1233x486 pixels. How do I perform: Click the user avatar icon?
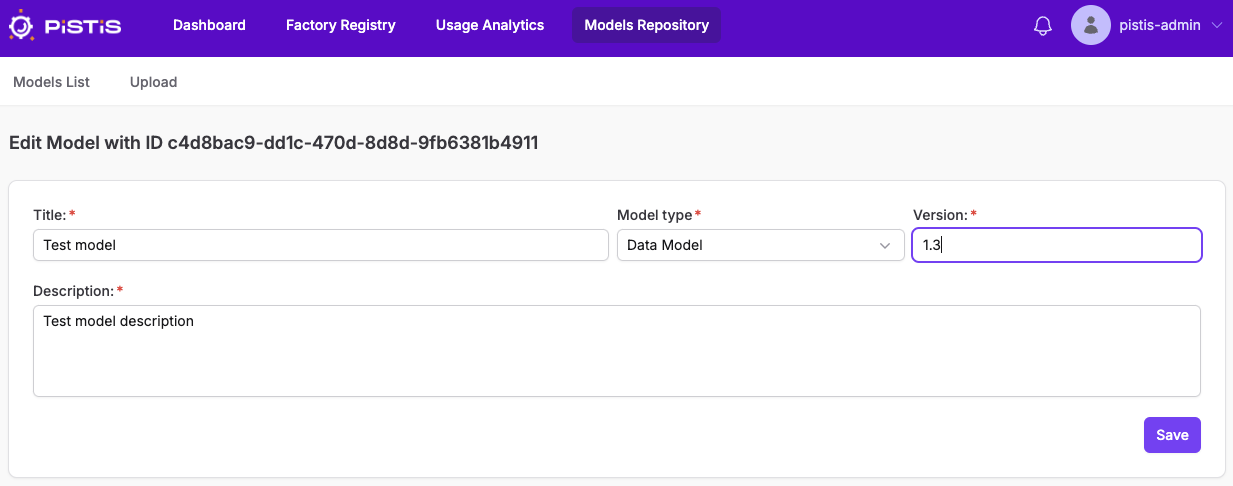(x=1091, y=26)
